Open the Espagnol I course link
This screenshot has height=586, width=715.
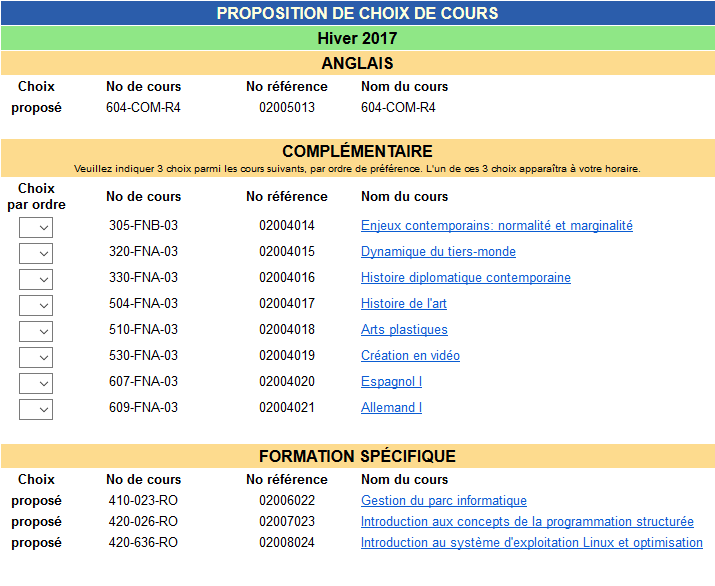[x=391, y=382]
